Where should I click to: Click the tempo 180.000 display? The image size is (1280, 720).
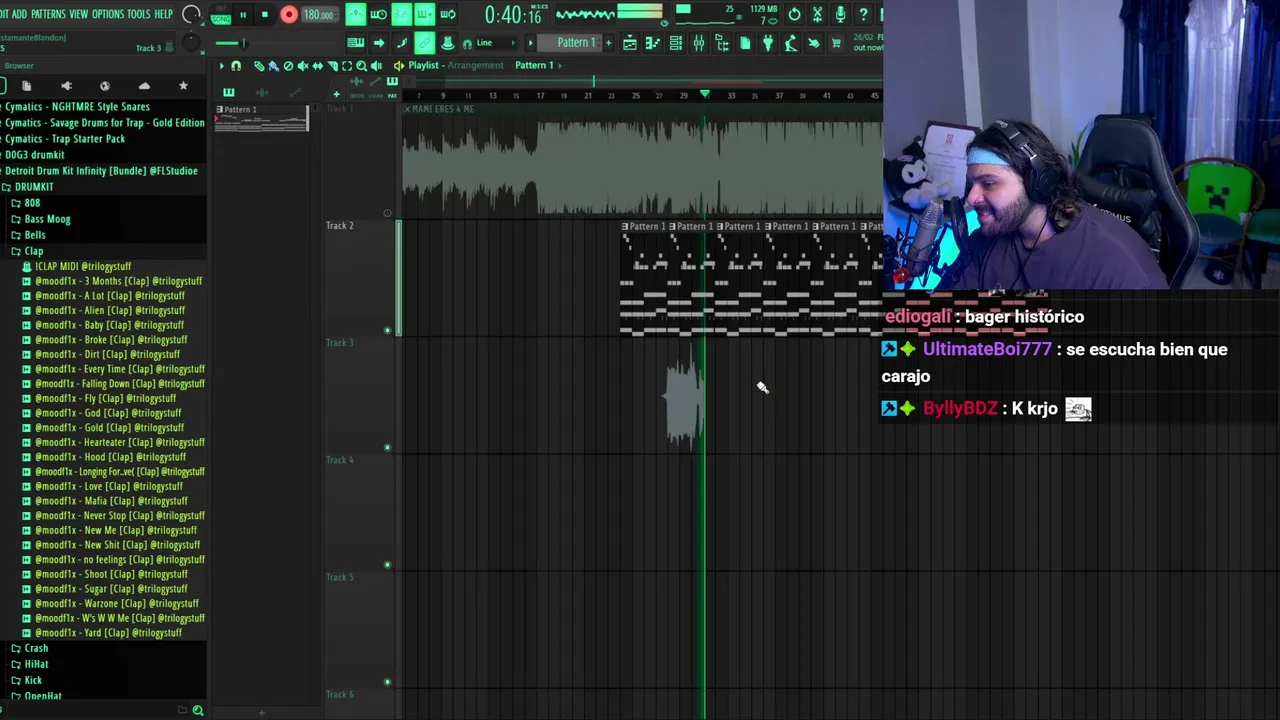(x=319, y=14)
